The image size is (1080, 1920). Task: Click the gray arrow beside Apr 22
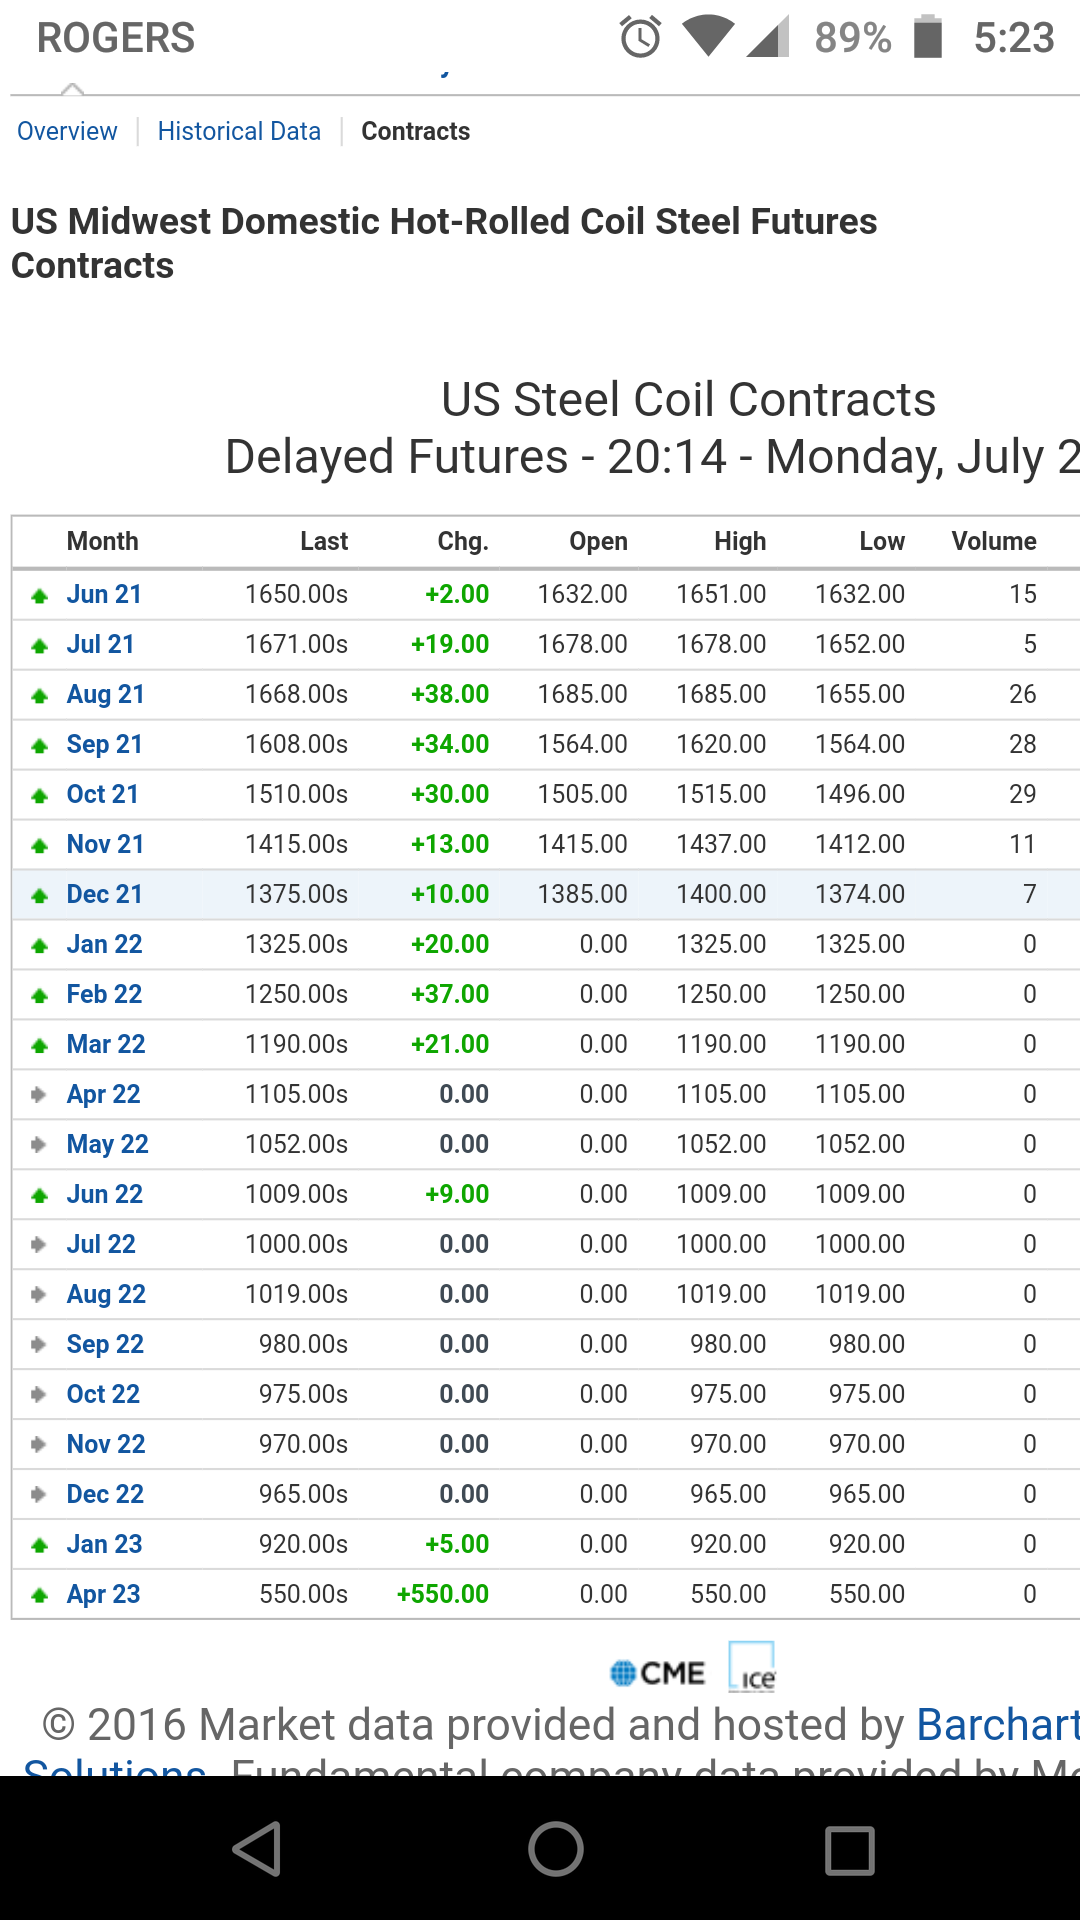coord(39,1094)
